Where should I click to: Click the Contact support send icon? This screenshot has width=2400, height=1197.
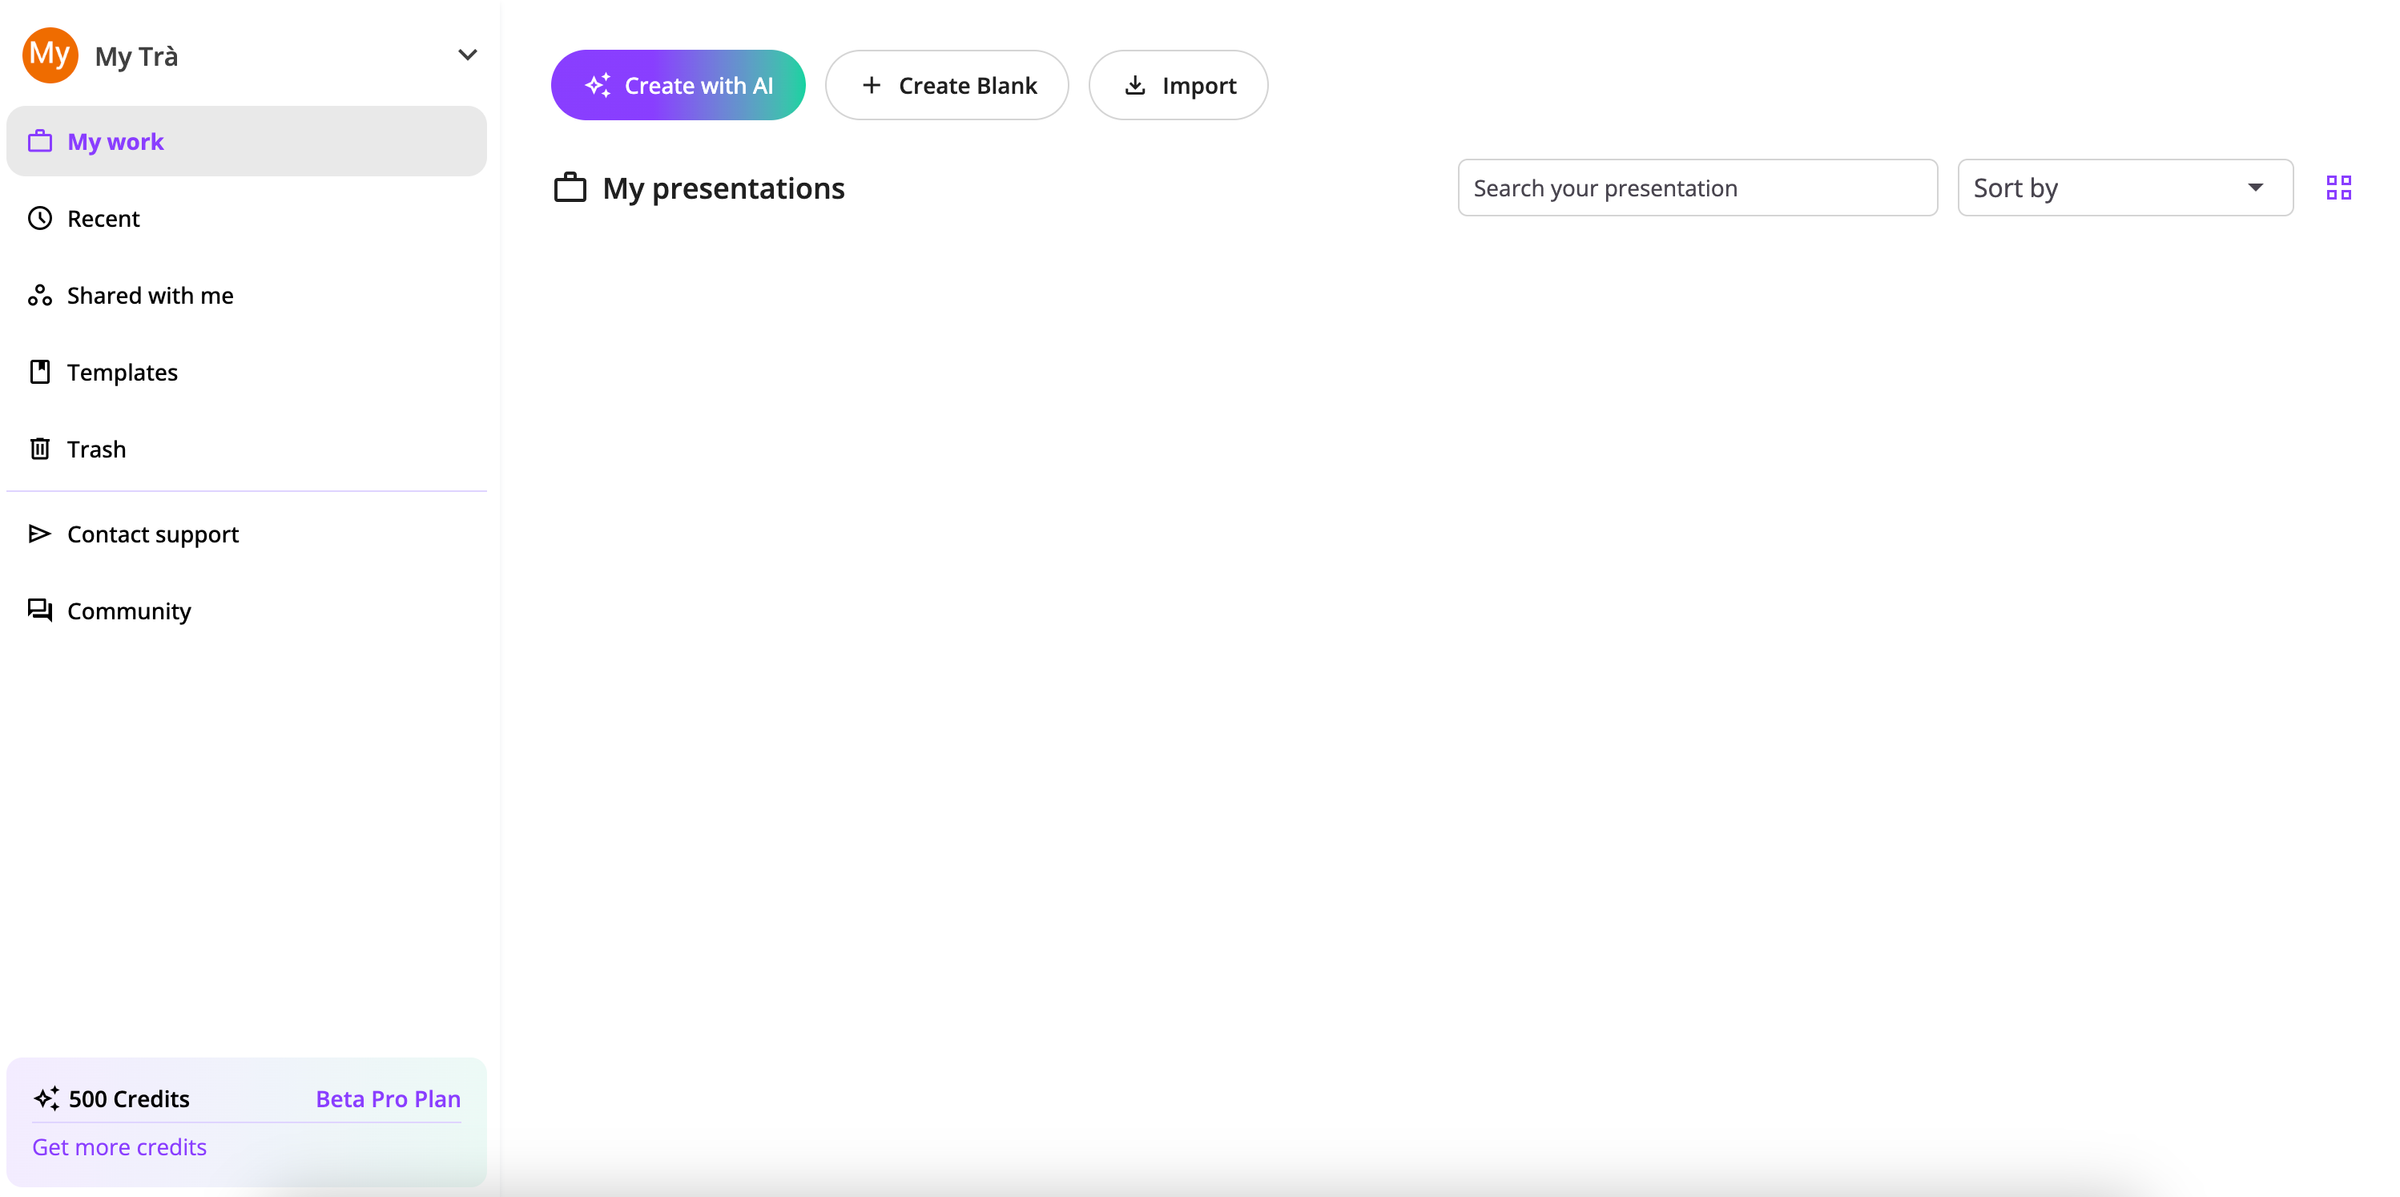(x=40, y=534)
